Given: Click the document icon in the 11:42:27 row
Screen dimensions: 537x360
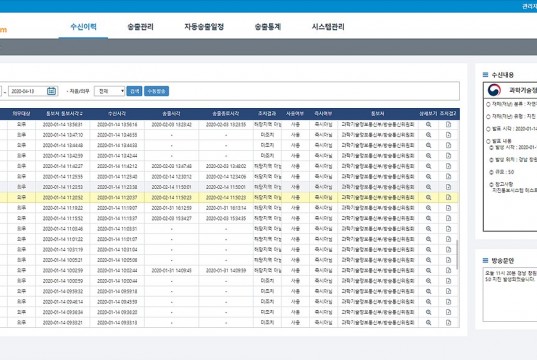Looking at the screenshot, I should coord(448,166).
